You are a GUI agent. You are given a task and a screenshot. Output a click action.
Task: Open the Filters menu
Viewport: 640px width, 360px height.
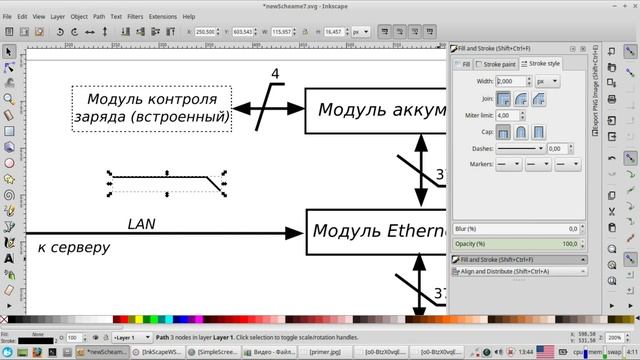pyautogui.click(x=135, y=17)
